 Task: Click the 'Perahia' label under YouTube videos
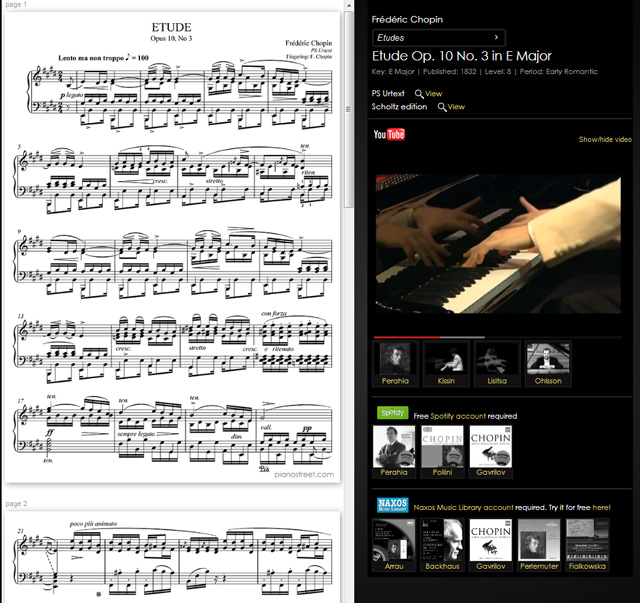click(395, 381)
